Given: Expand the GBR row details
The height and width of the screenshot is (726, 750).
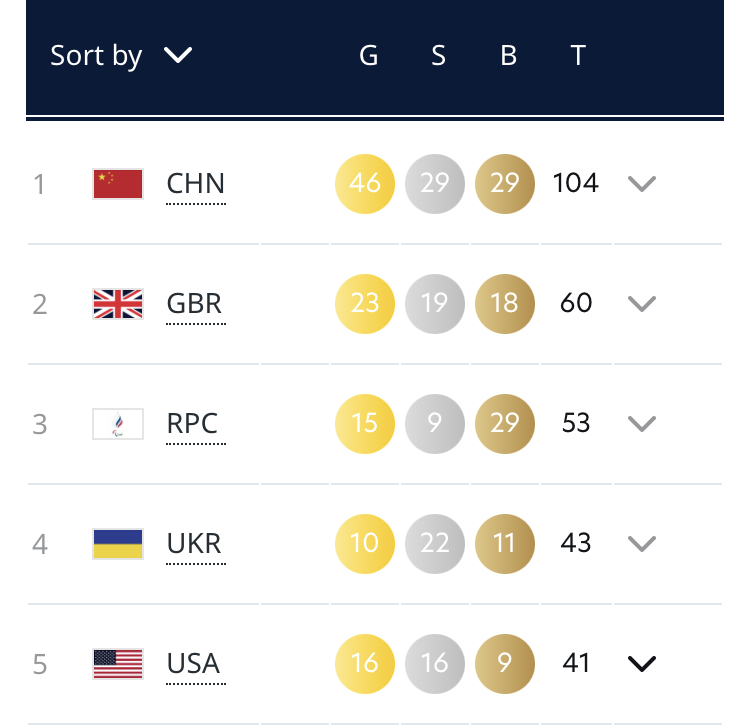Looking at the screenshot, I should [x=641, y=304].
